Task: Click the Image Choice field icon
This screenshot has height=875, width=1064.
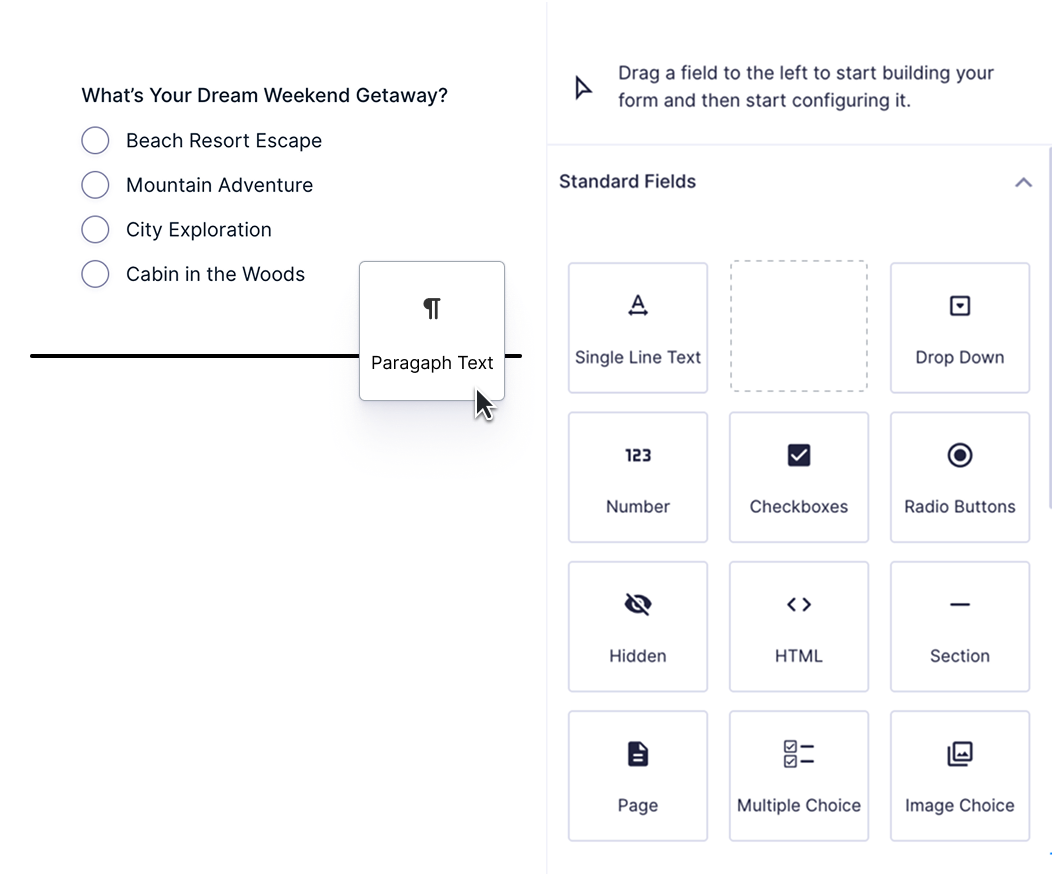Action: [959, 753]
